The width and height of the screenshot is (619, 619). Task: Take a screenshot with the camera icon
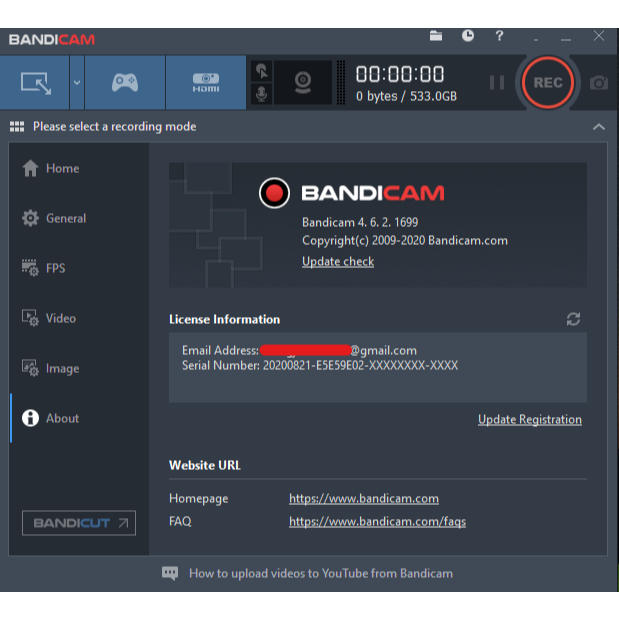point(598,83)
